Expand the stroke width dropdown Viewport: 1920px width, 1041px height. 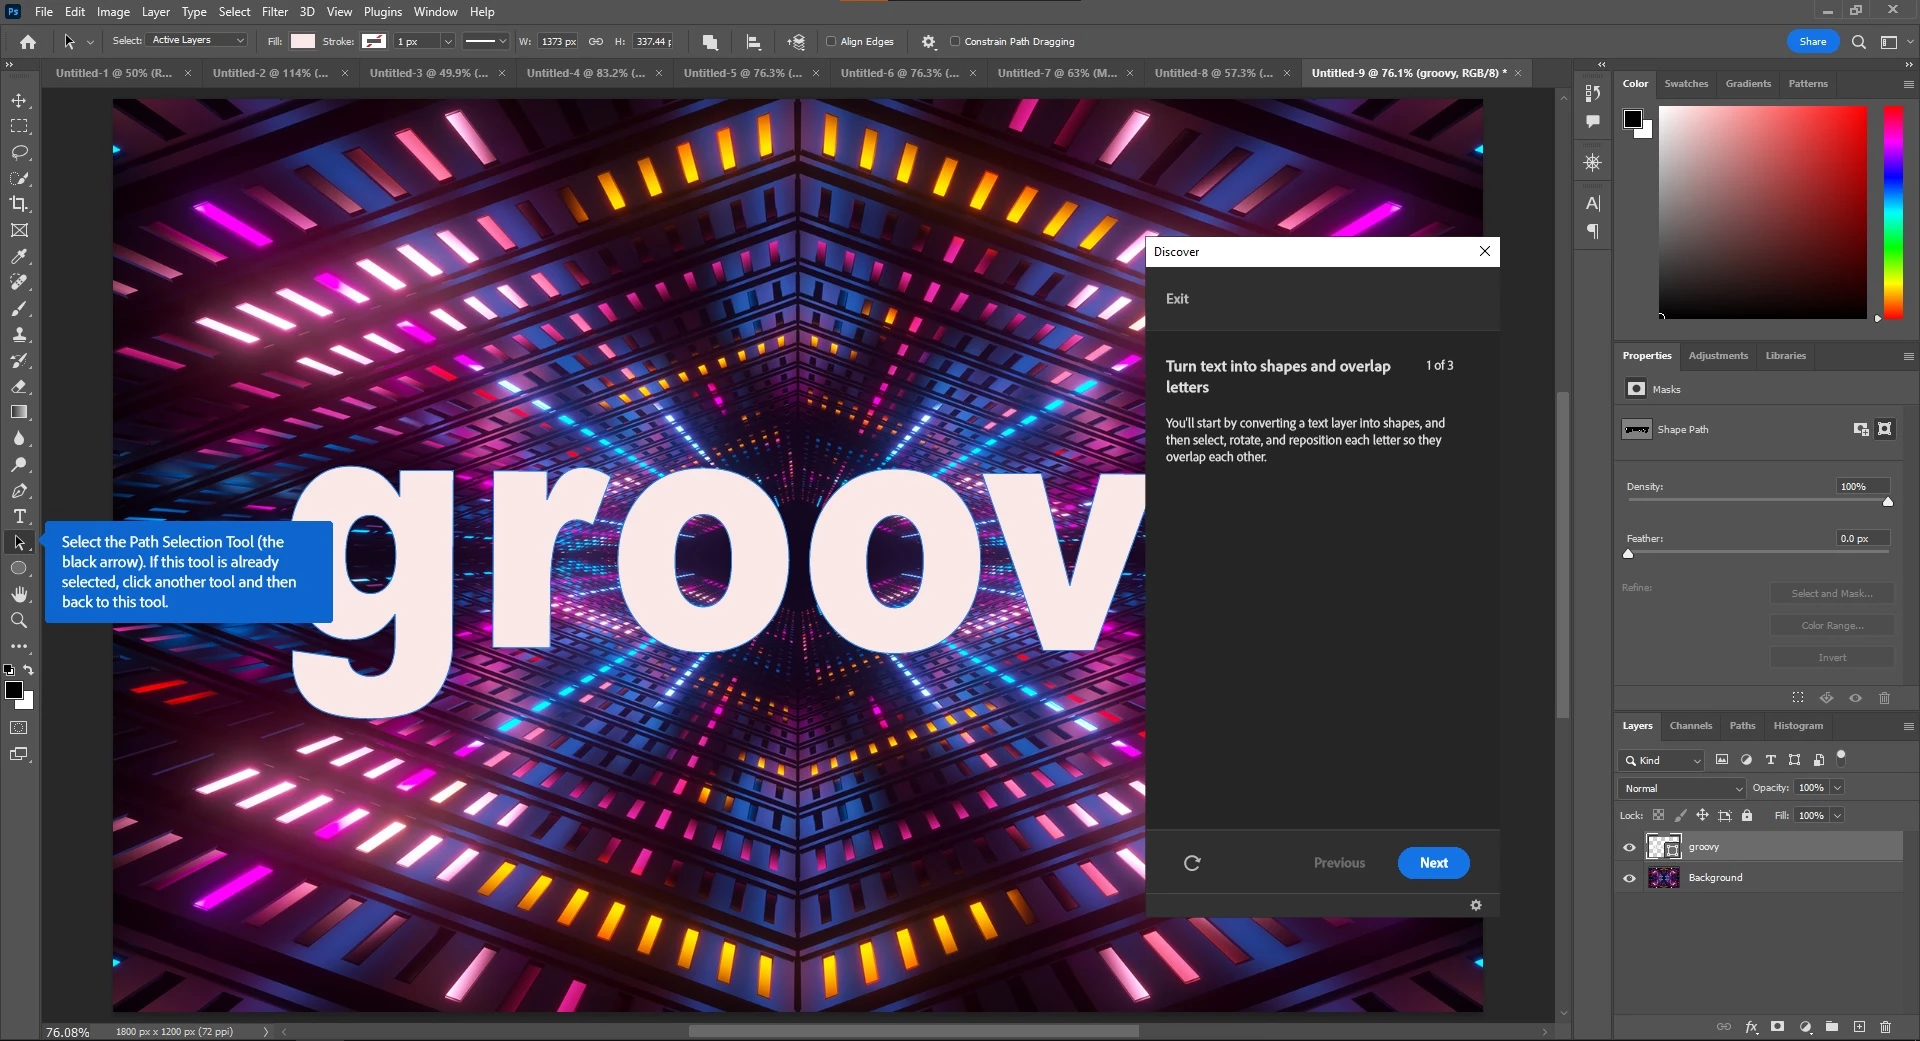click(x=448, y=42)
